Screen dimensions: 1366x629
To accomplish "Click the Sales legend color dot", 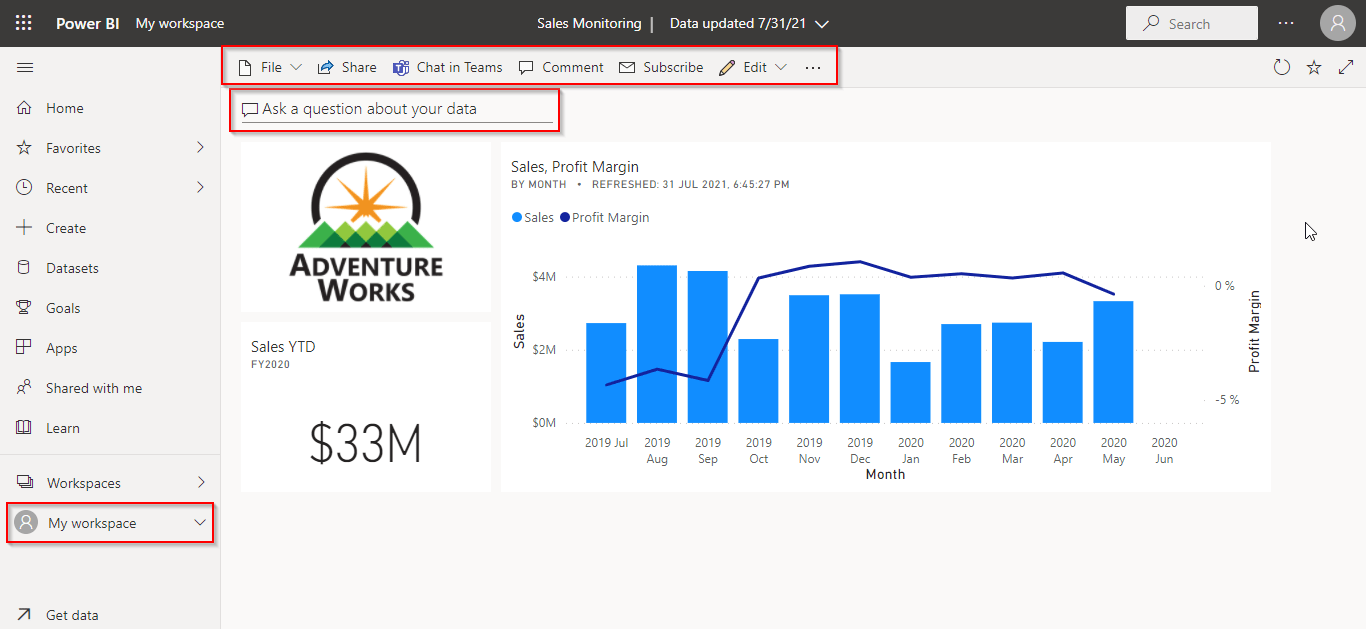I will click(x=517, y=218).
